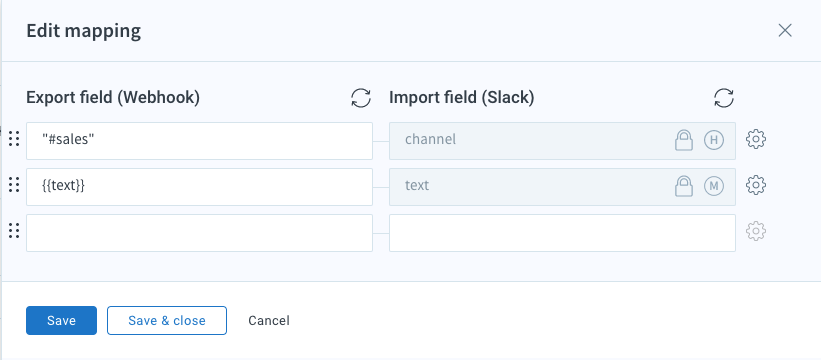This screenshot has height=360, width=821.
Task: Focus the empty export field input
Action: pyautogui.click(x=199, y=233)
